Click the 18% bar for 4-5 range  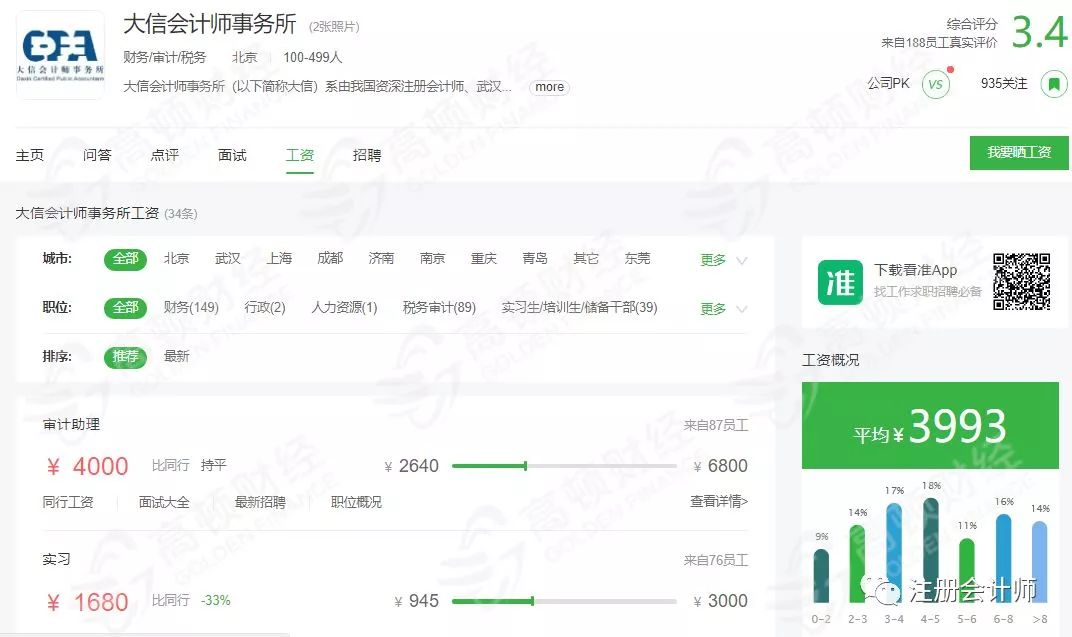(x=930, y=550)
